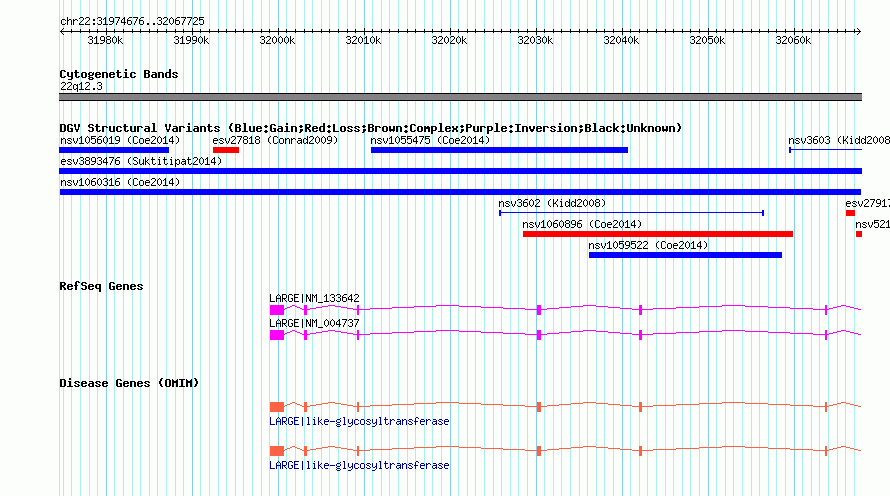Select first exon block of NM_004737

[277, 335]
